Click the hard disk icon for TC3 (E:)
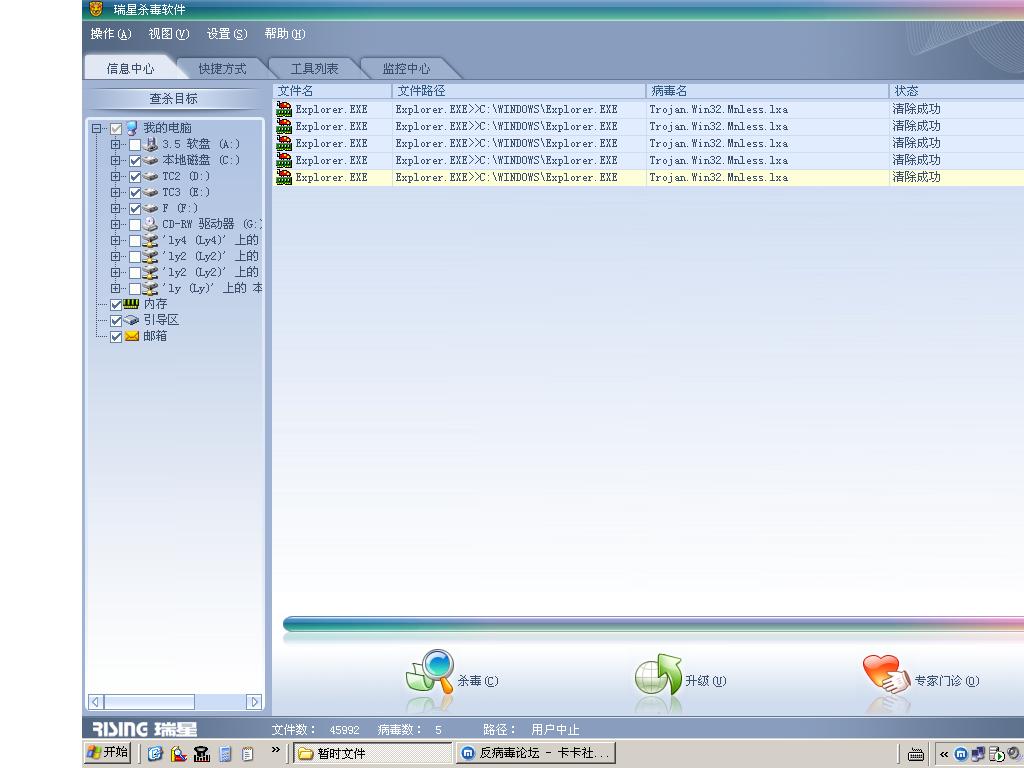1024x768 pixels. tap(150, 192)
